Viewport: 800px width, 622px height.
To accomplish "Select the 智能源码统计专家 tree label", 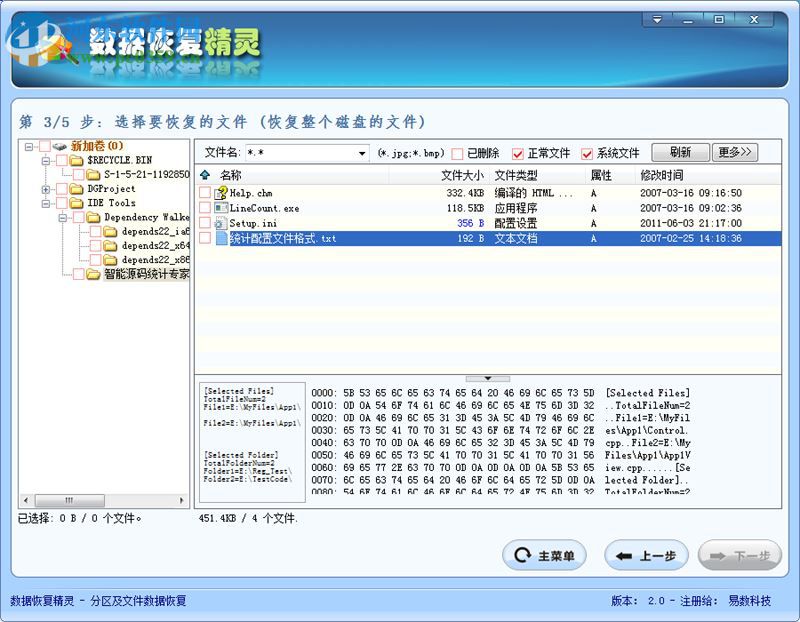I will [146, 275].
